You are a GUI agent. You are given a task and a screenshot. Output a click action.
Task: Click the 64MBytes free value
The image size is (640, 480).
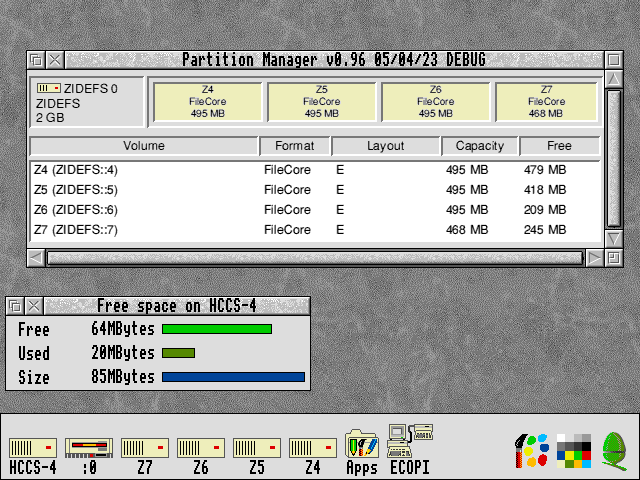point(123,329)
